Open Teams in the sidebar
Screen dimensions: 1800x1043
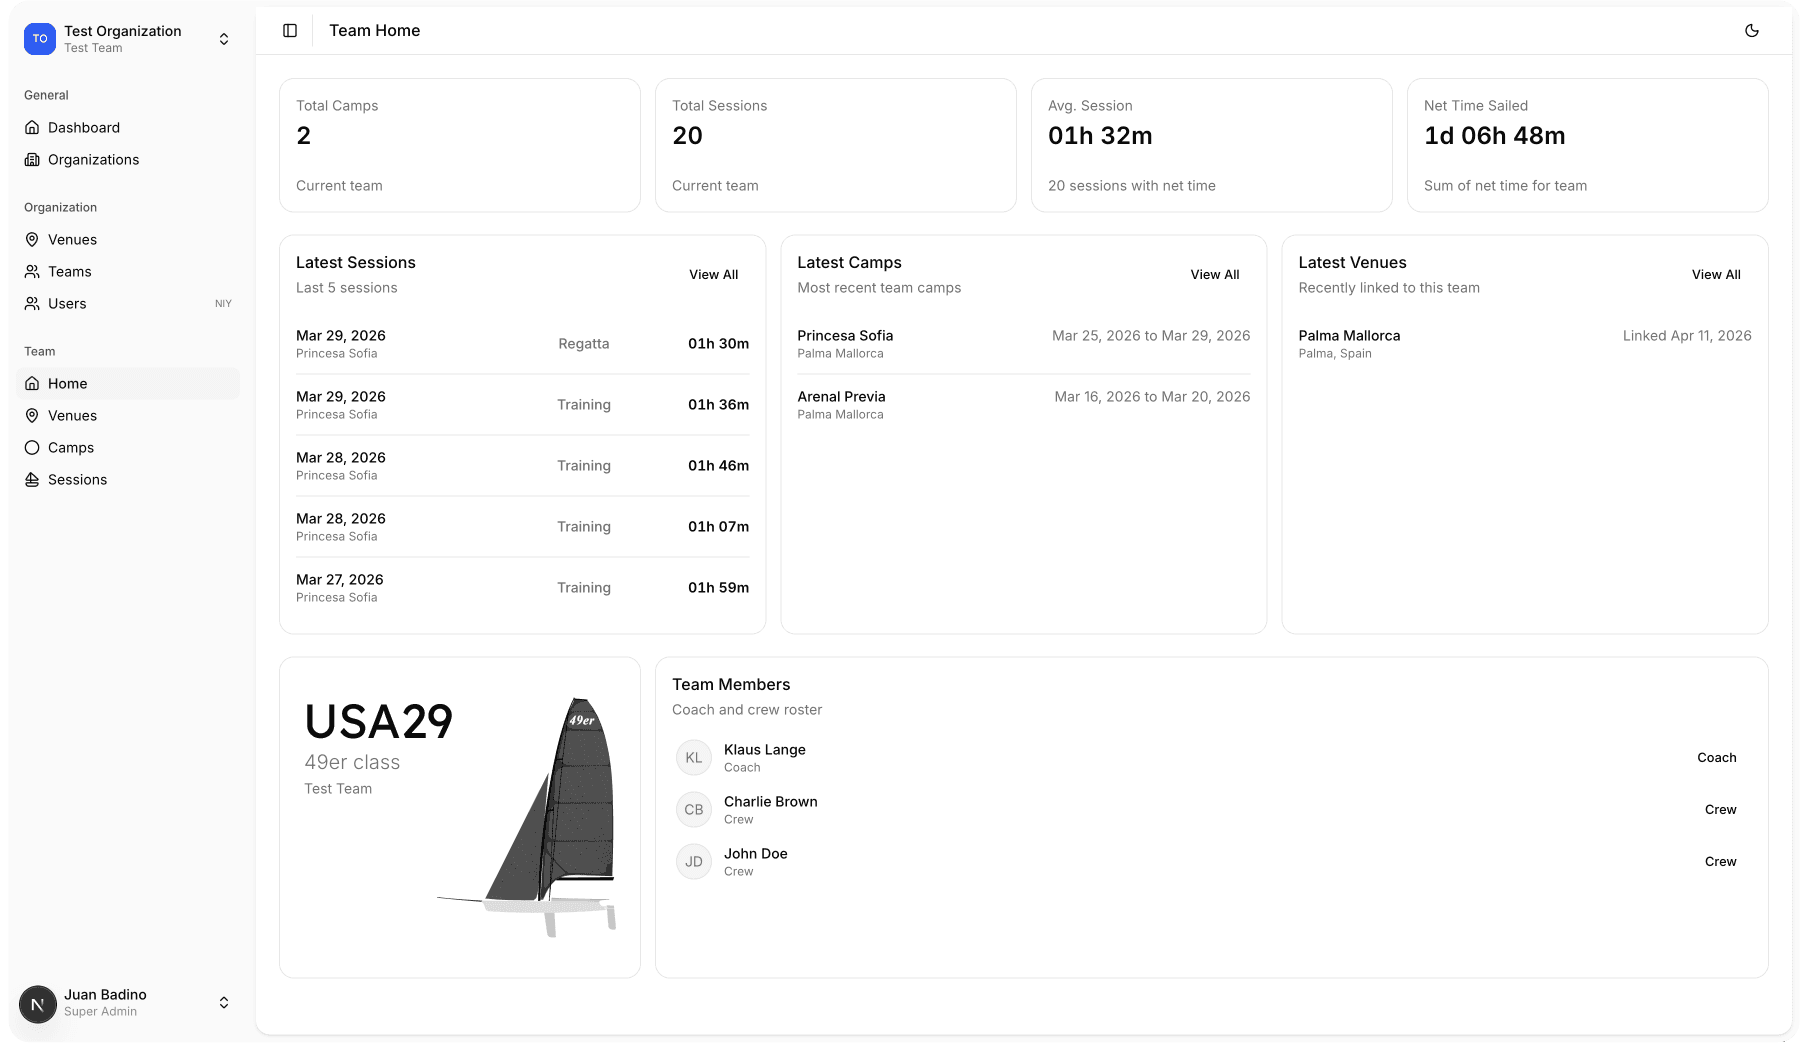[128, 272]
